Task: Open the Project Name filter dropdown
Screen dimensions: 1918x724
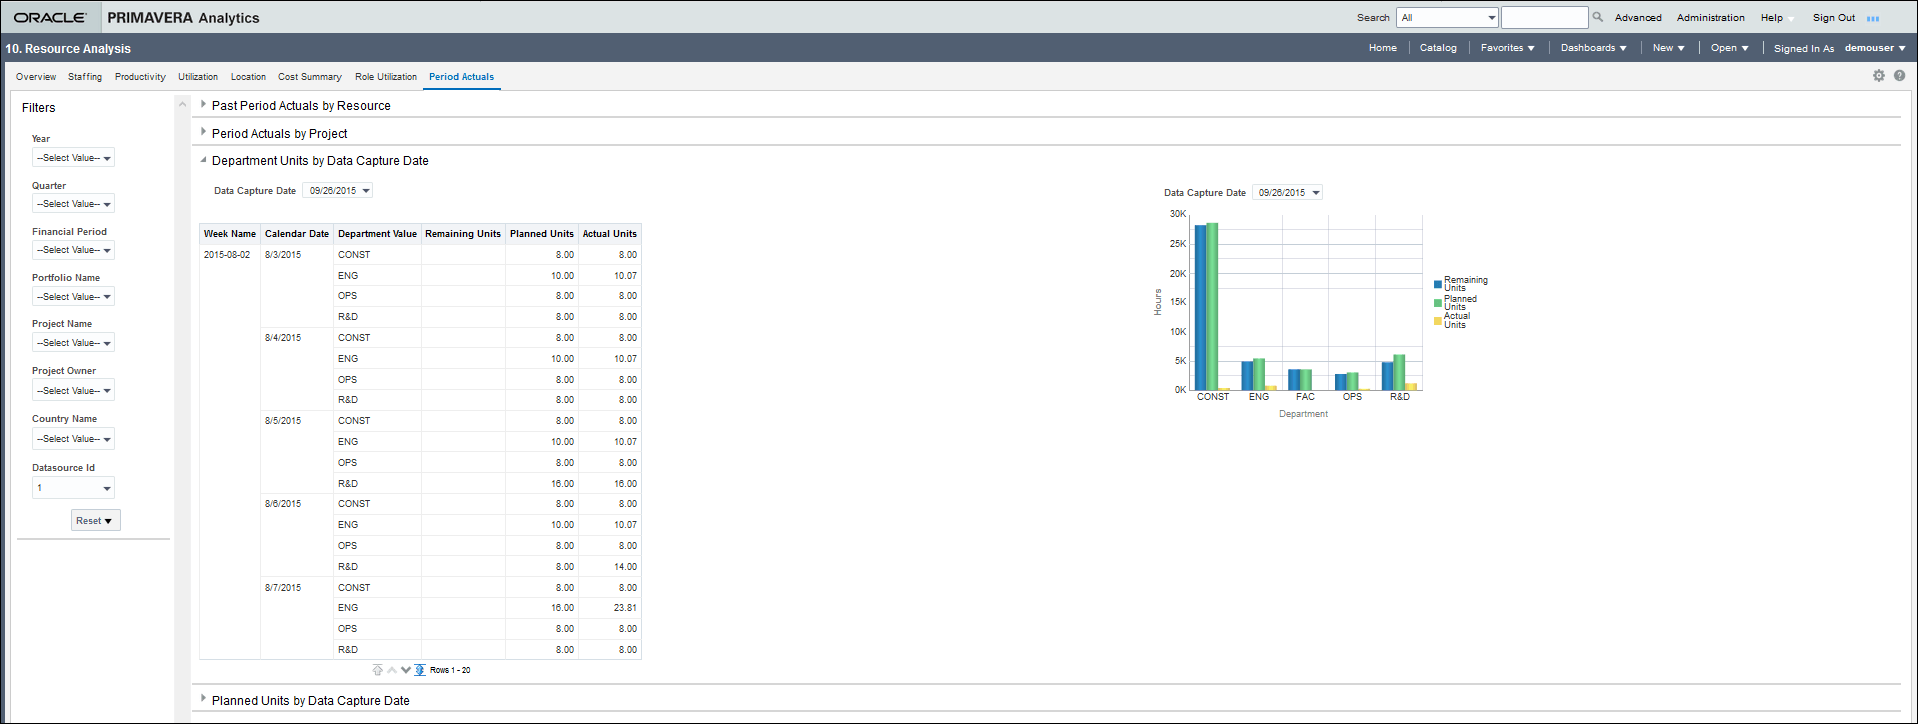Action: click(74, 343)
